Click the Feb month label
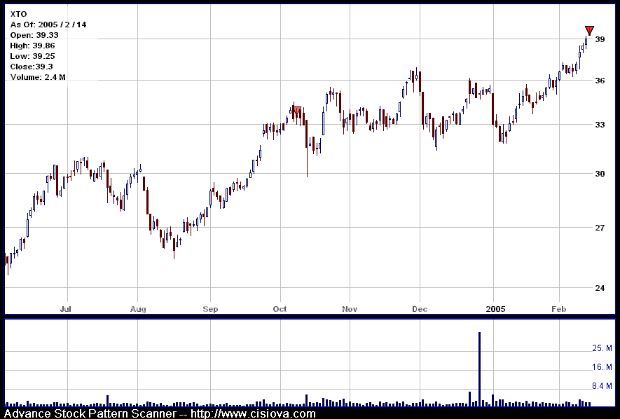620x419 pixels. coord(559,309)
